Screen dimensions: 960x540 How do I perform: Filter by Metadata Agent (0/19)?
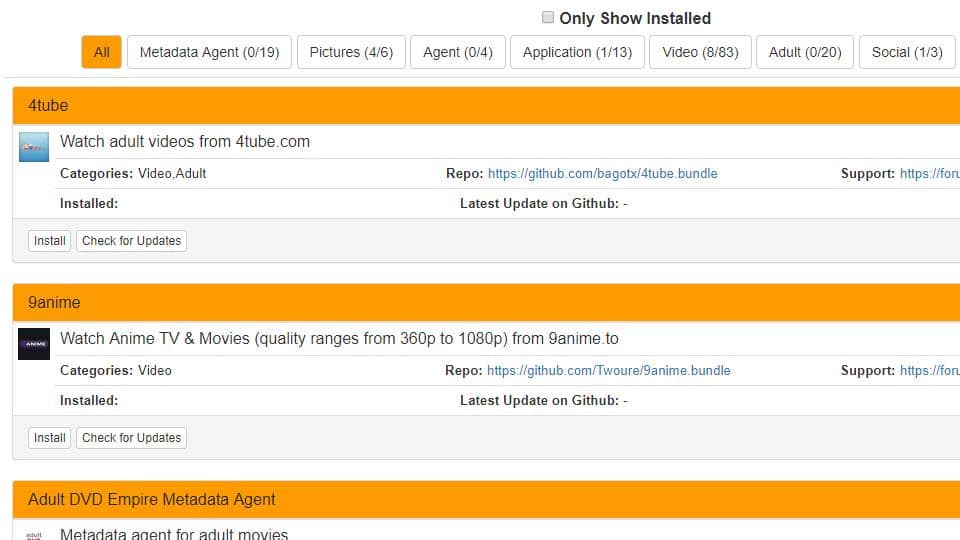tap(209, 52)
